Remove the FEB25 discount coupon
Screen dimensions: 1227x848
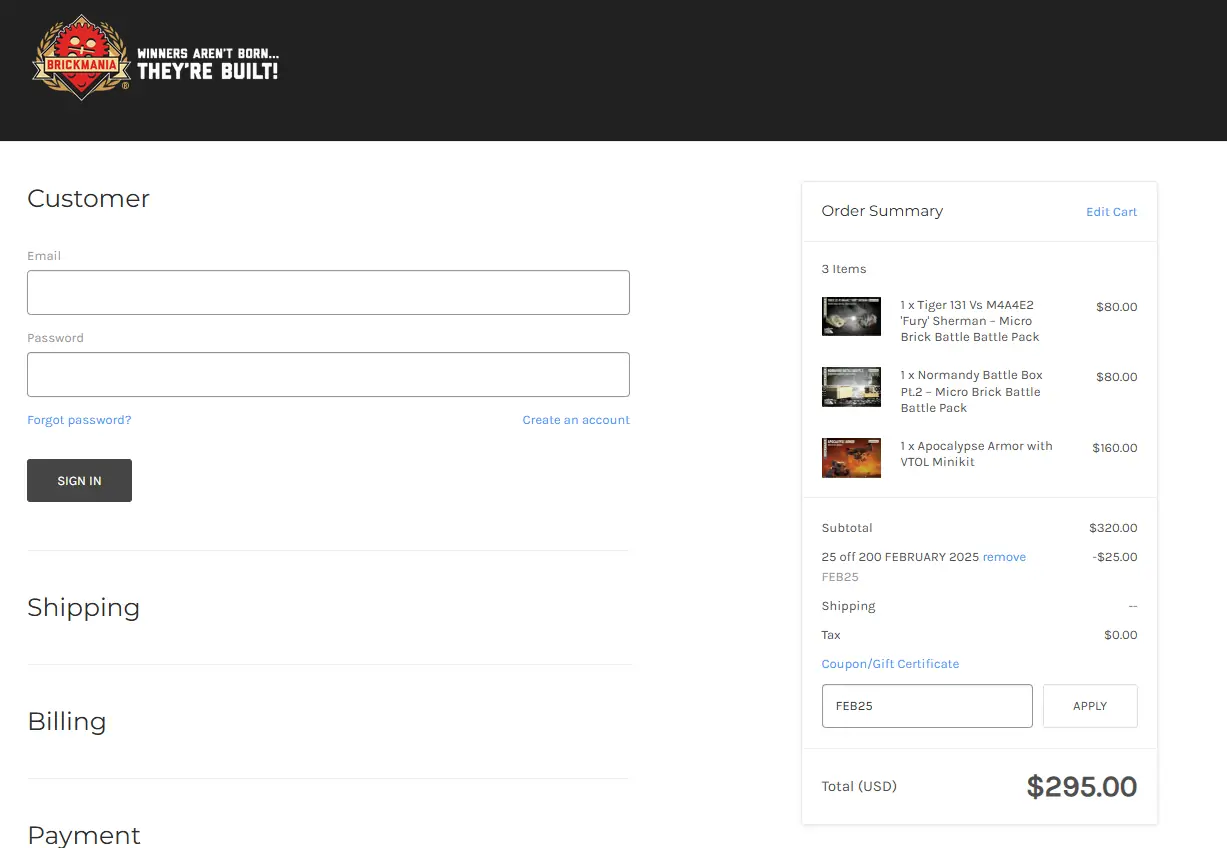(x=1004, y=557)
